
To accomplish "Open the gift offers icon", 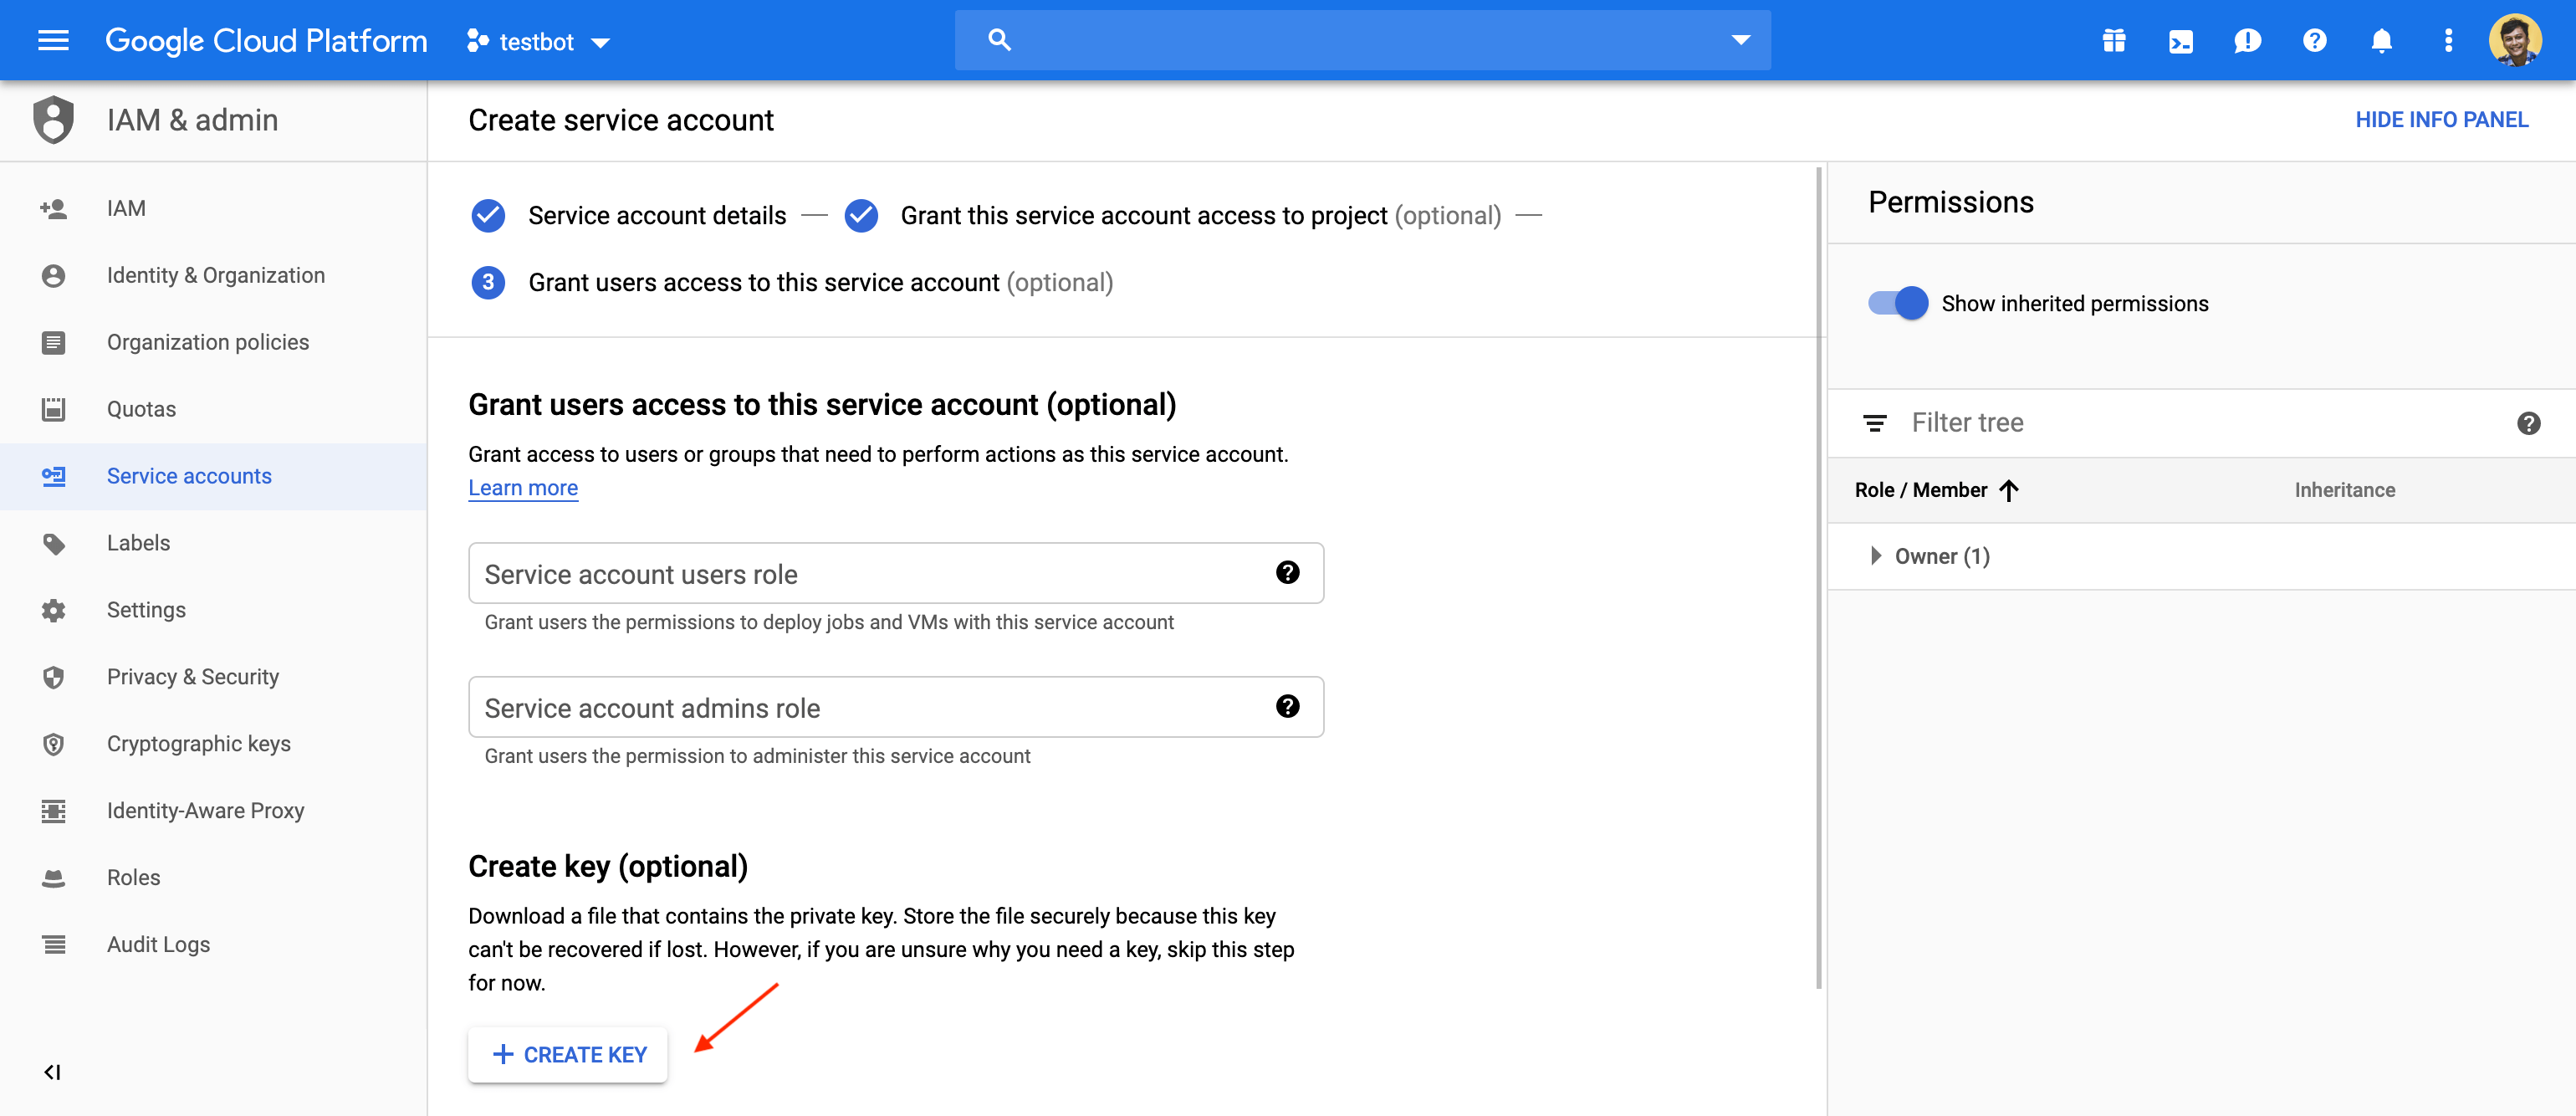I will pos(2114,40).
